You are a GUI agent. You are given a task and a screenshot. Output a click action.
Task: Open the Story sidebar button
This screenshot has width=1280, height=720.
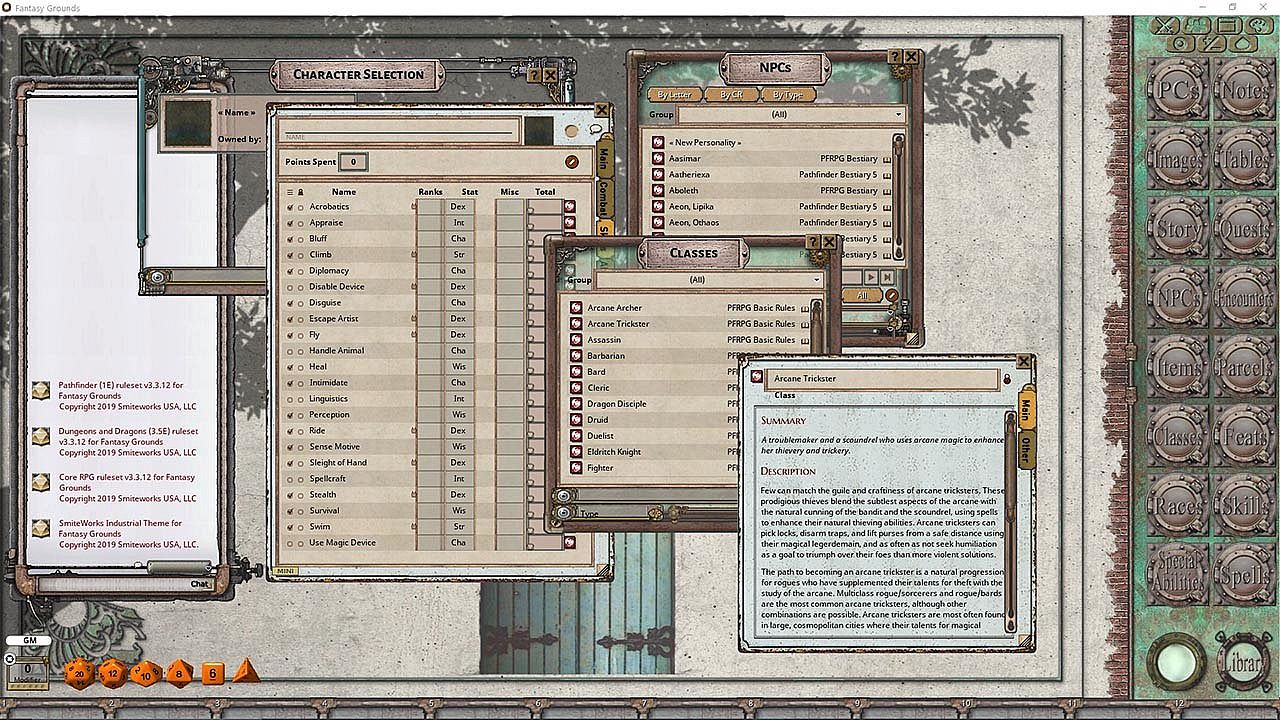pyautogui.click(x=1177, y=227)
